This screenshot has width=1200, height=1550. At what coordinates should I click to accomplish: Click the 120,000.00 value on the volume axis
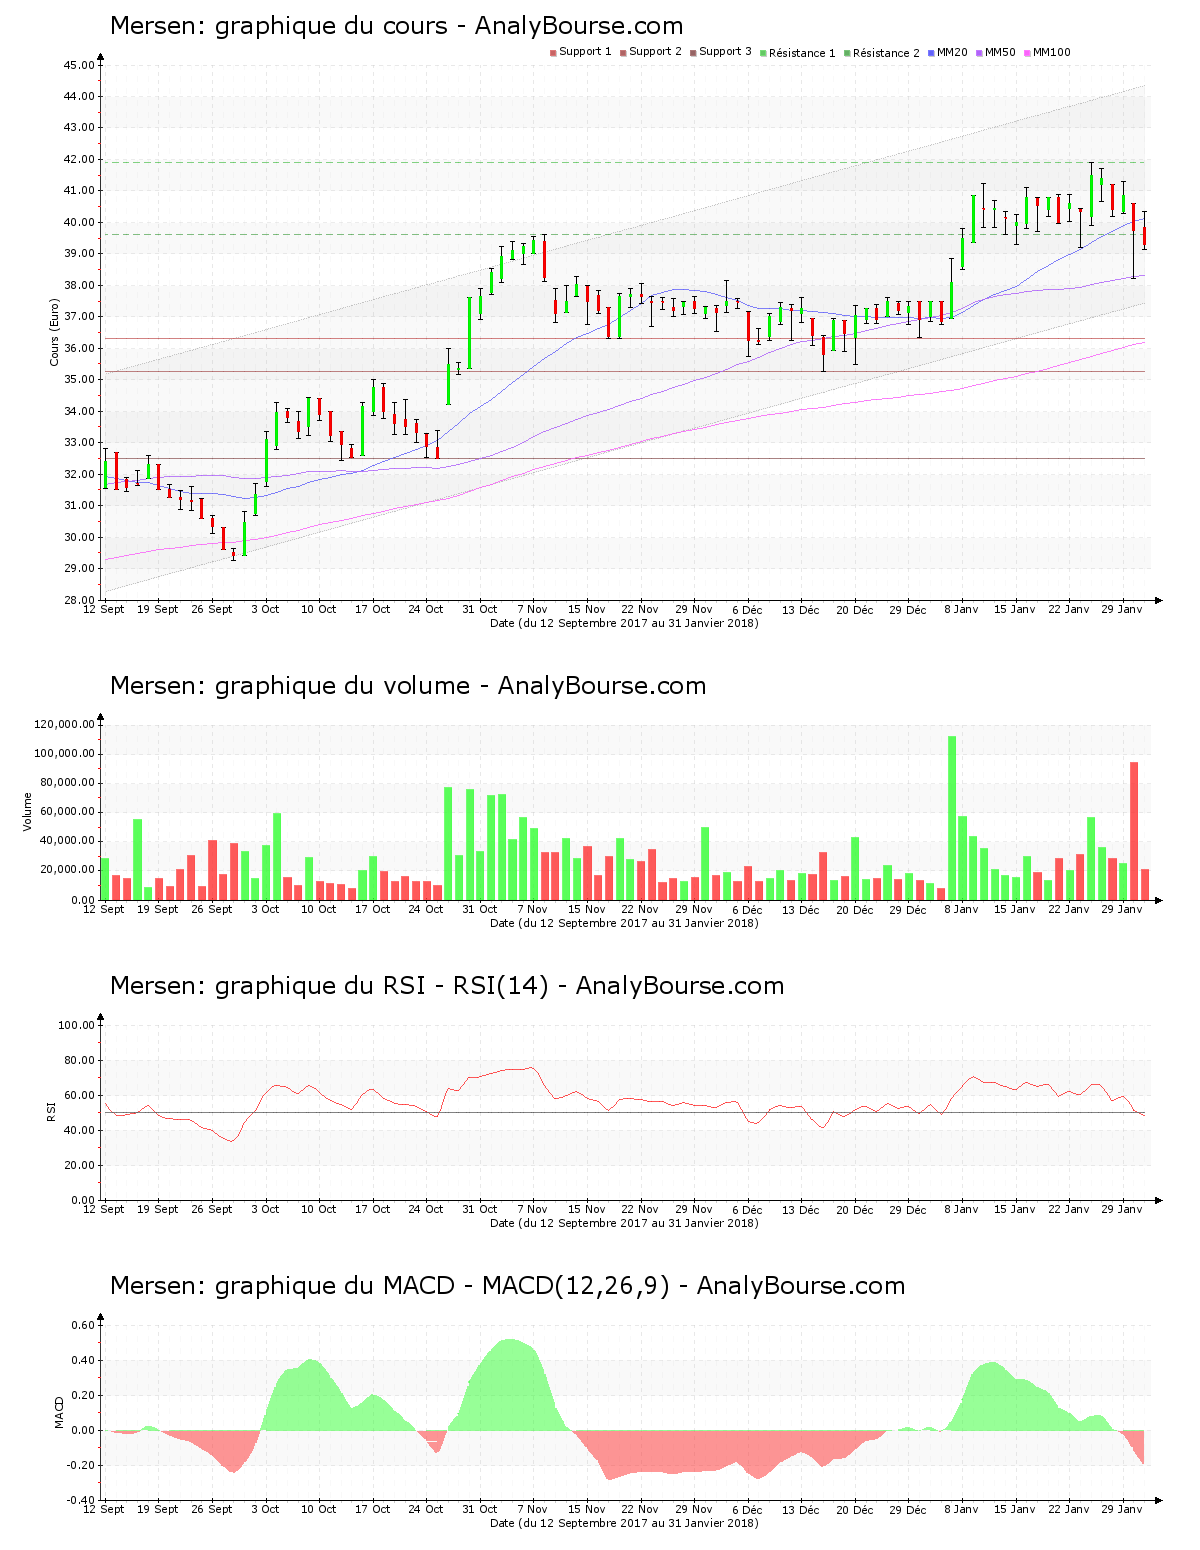click(65, 724)
